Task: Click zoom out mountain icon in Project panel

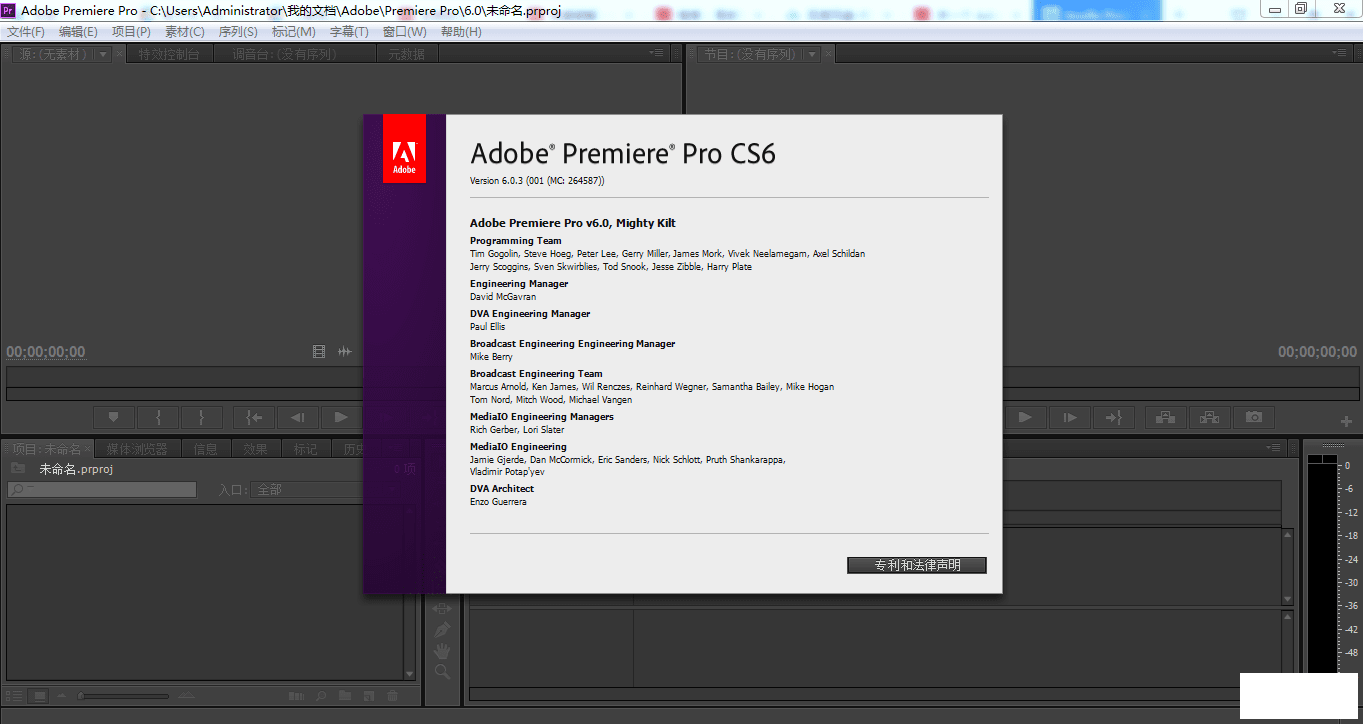Action: click(x=62, y=696)
